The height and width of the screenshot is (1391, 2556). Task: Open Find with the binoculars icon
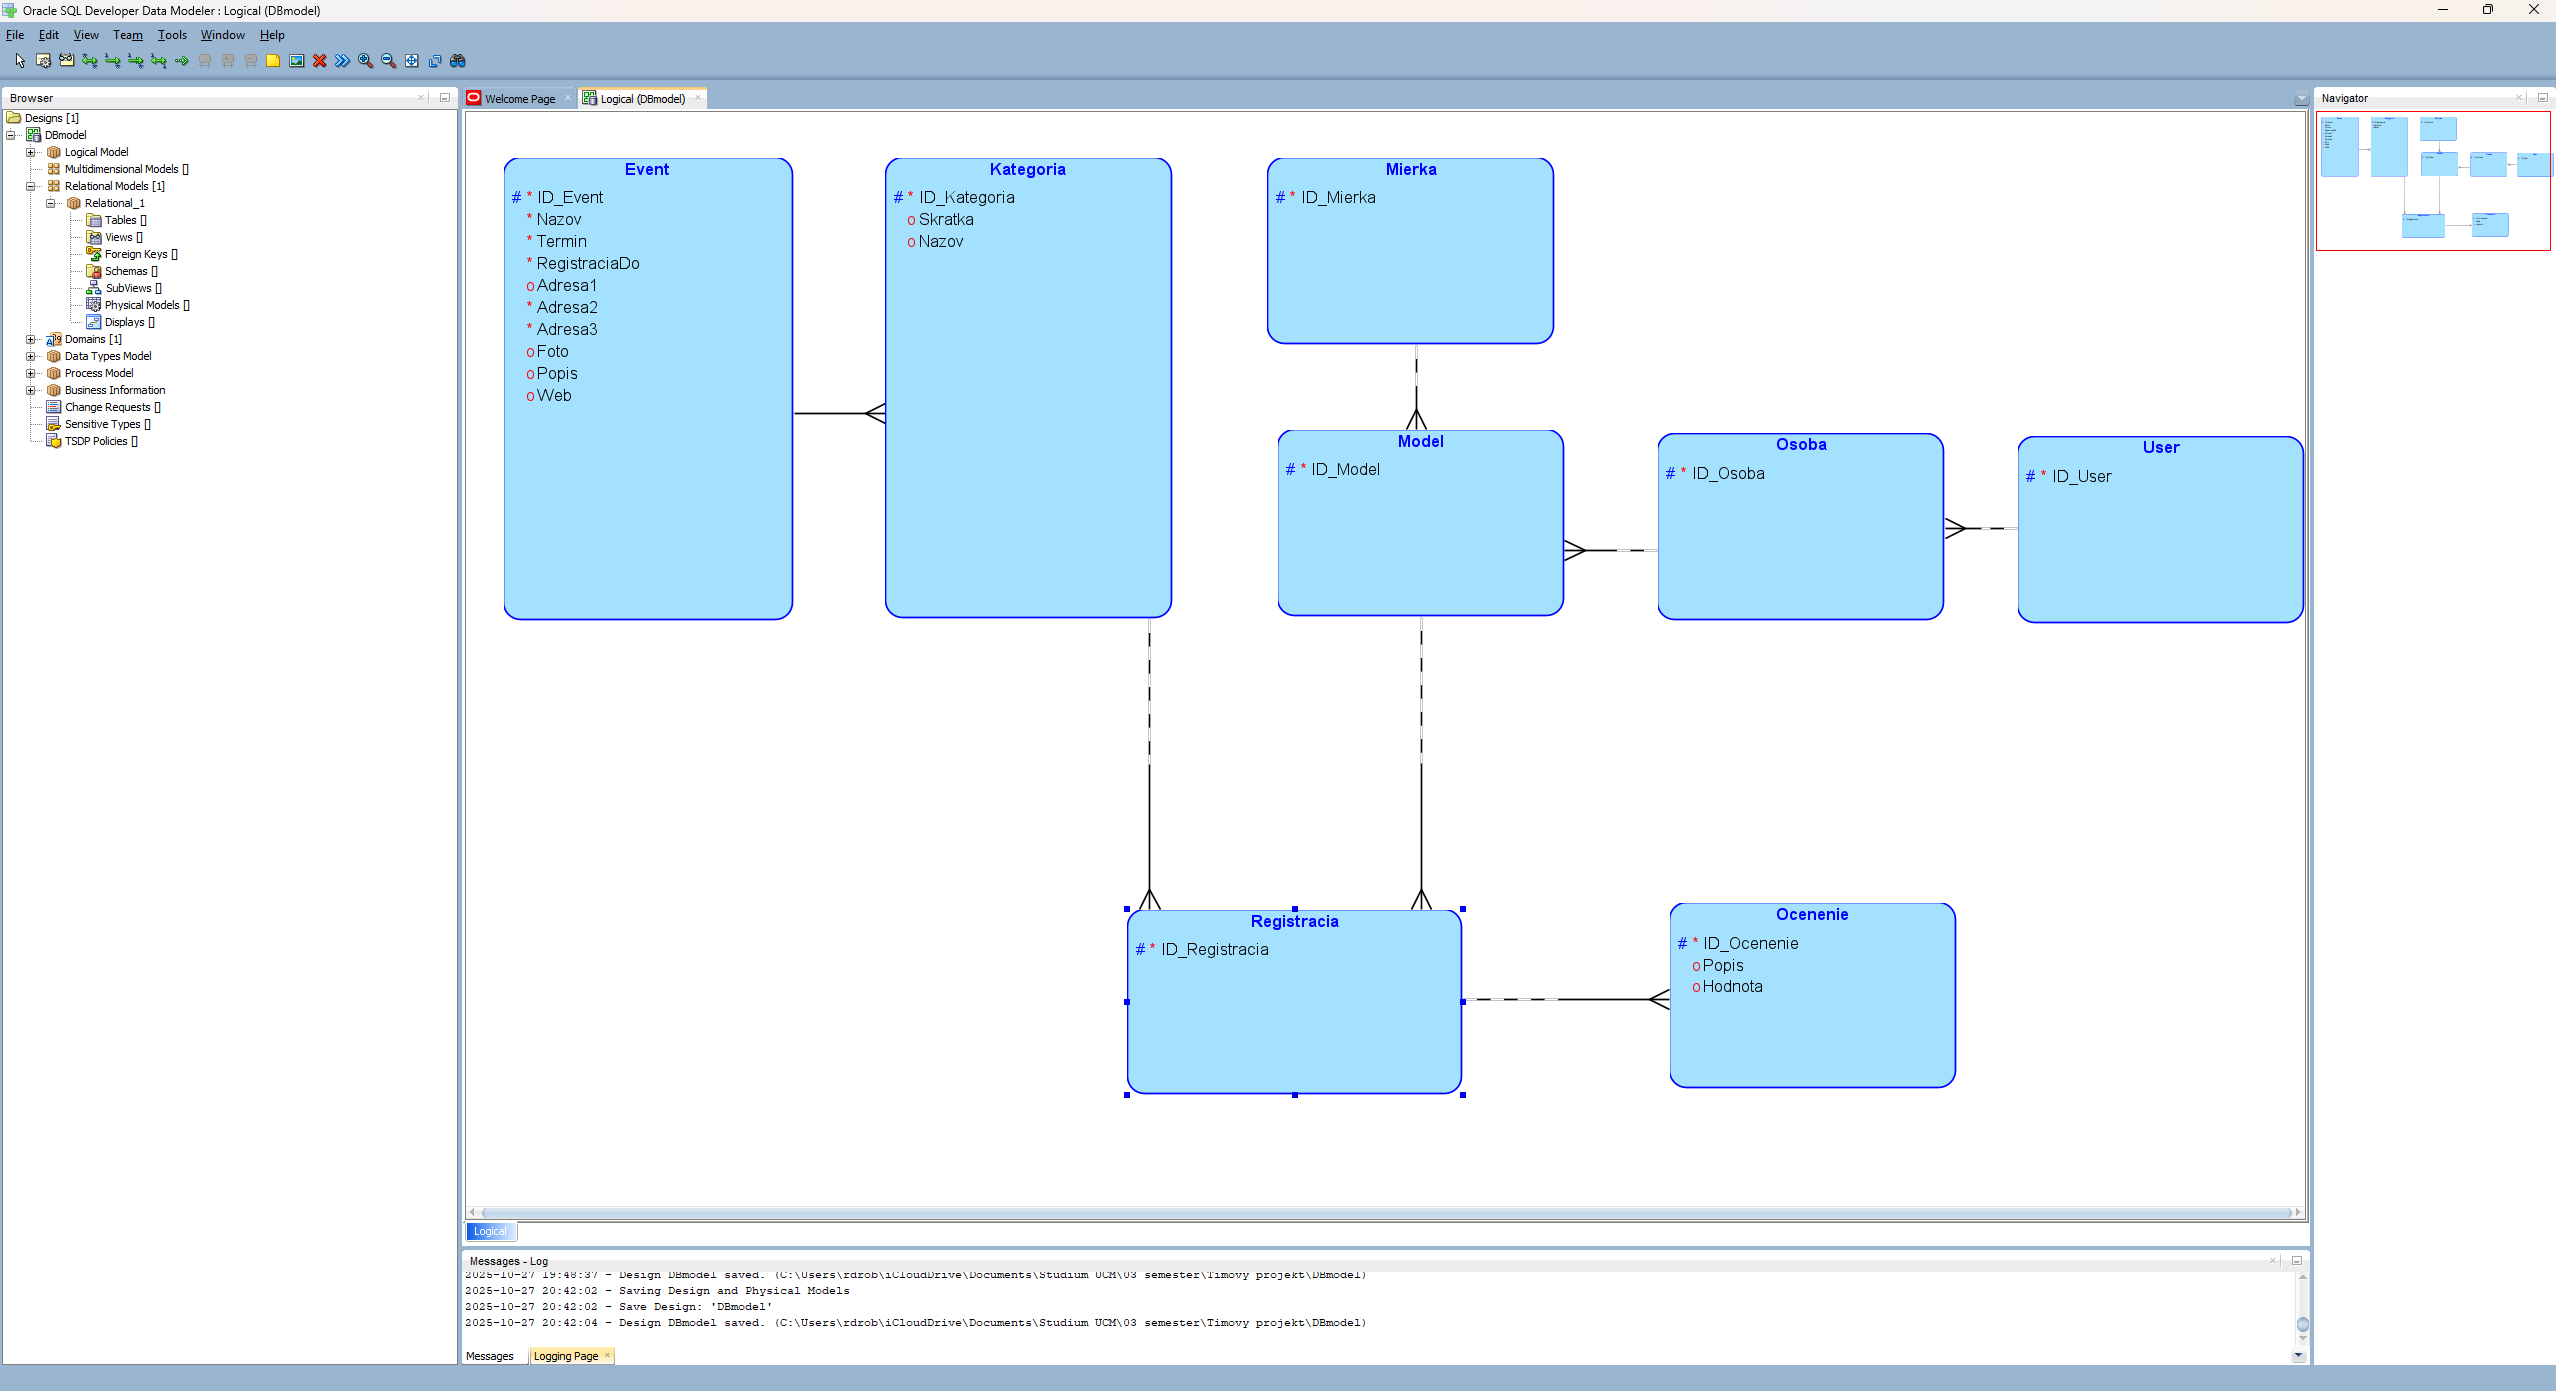[458, 61]
